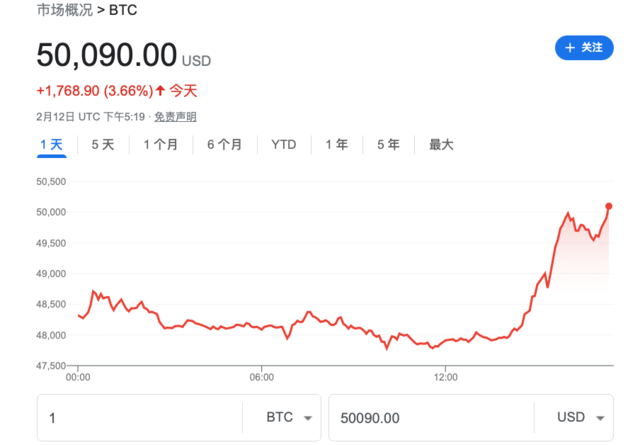The image size is (640, 445).
Task: Select the 5 年 chart range
Action: click(388, 145)
